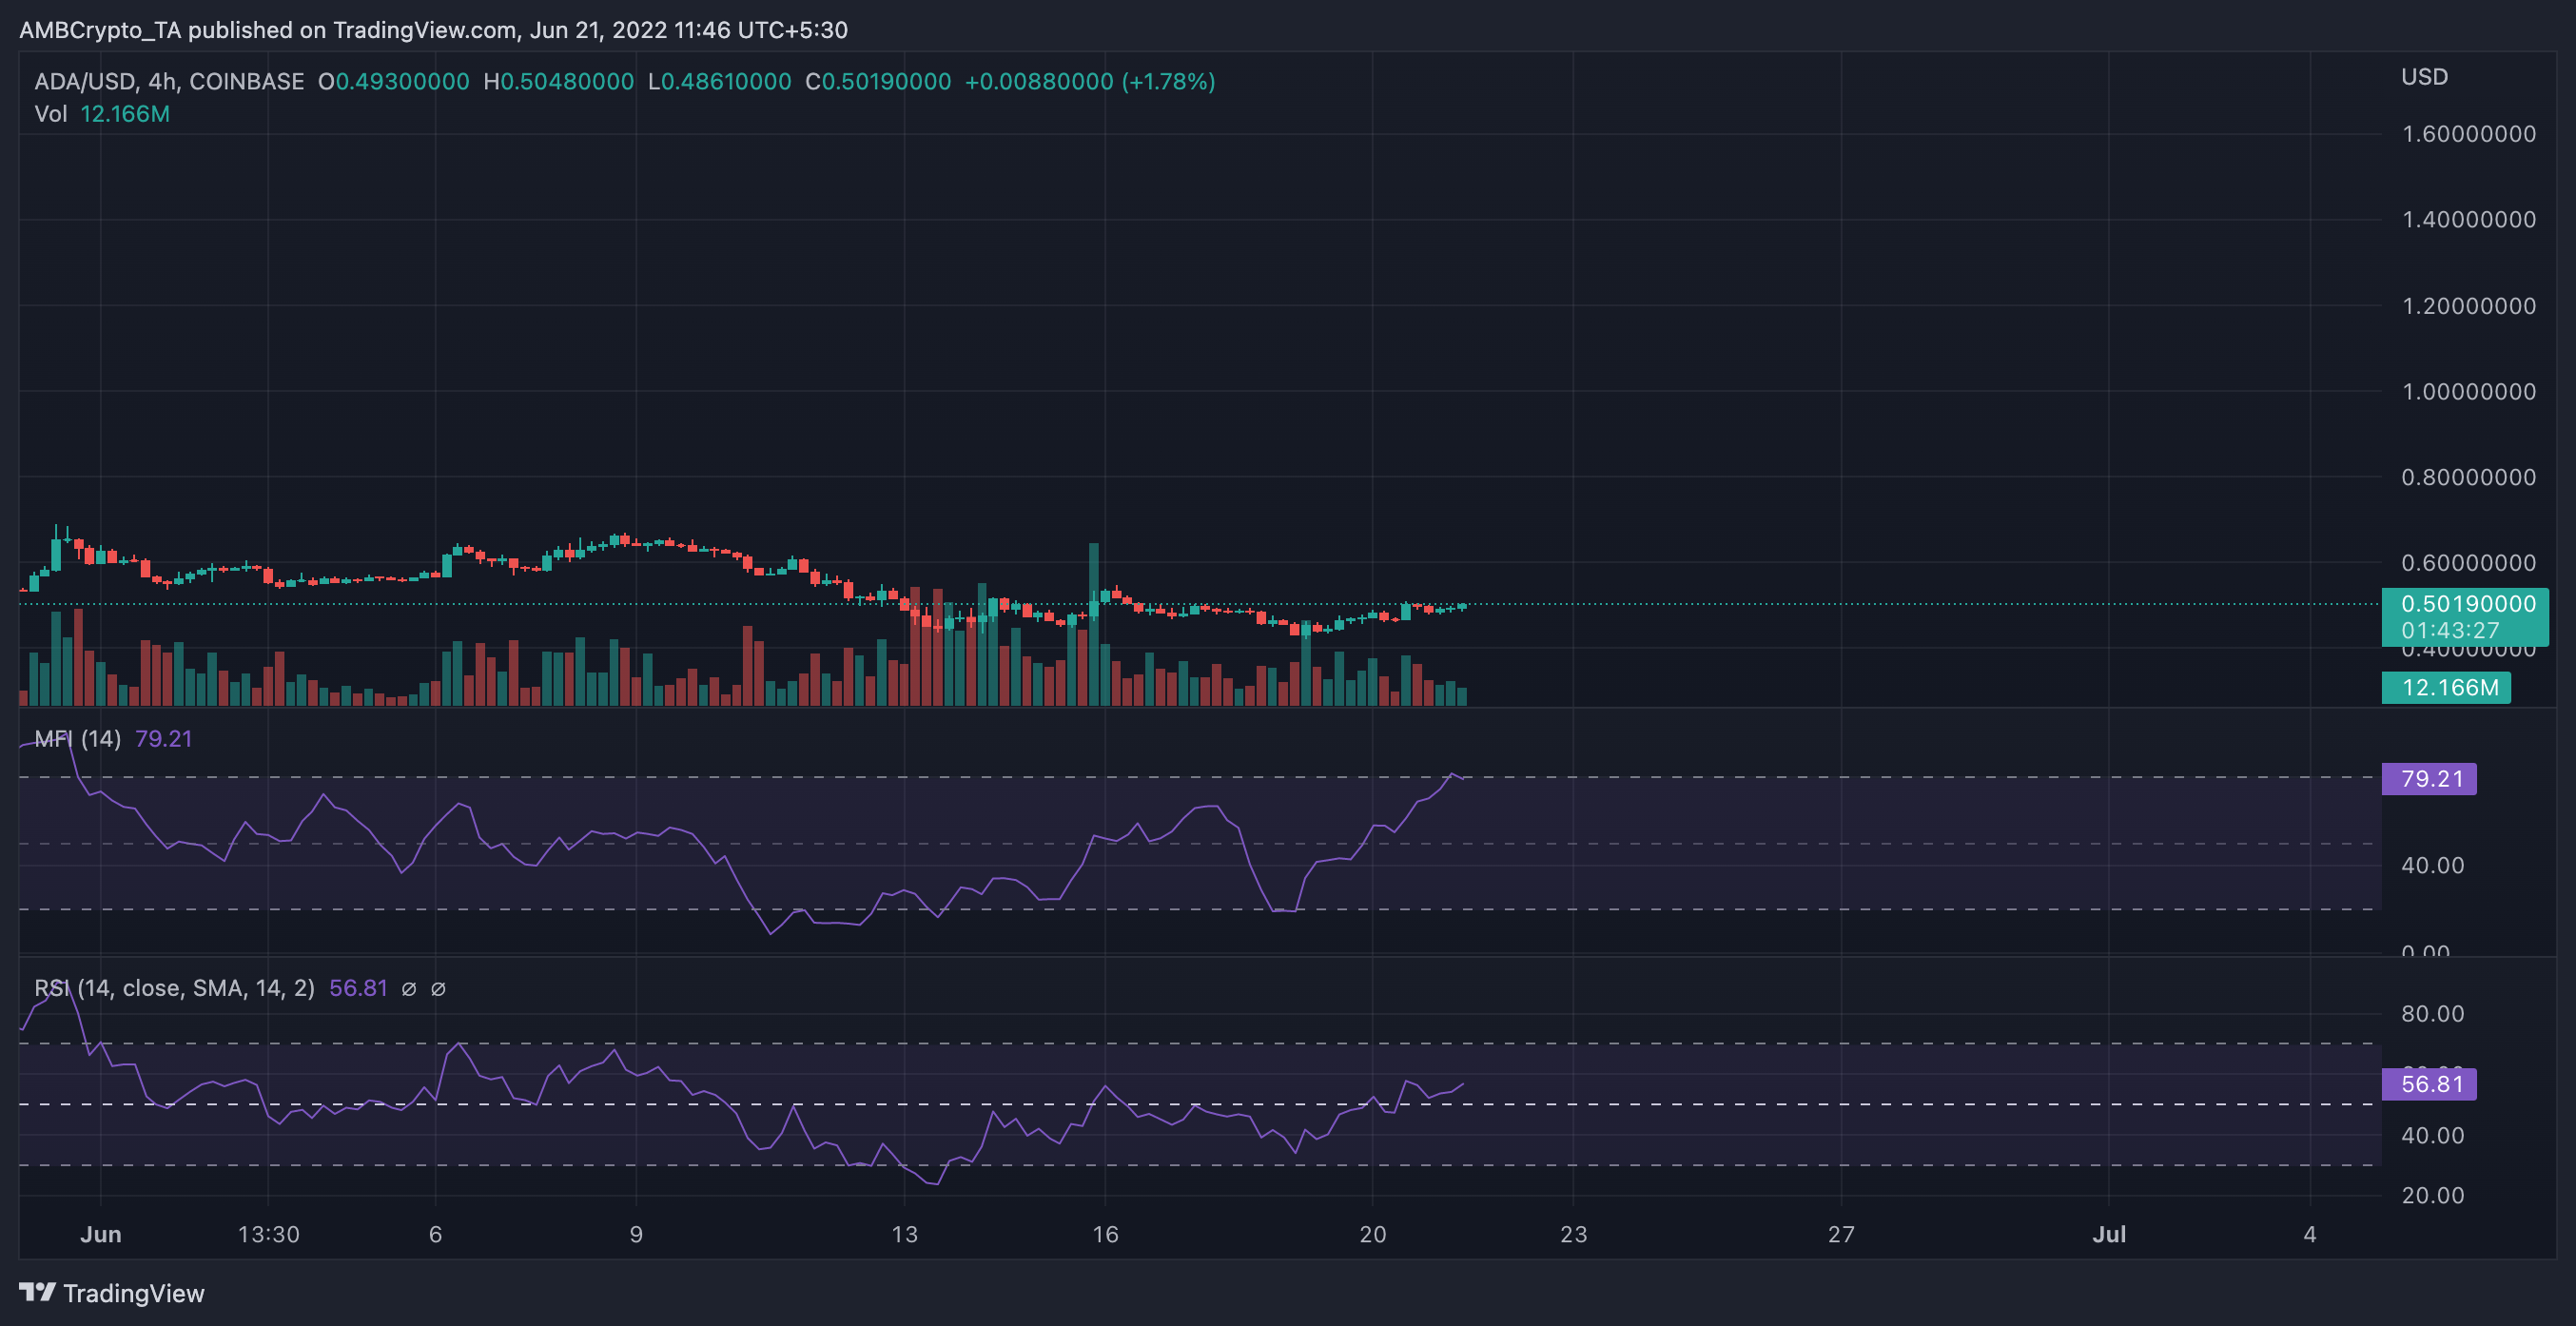Screen dimensions: 2576x1326
Task: Click the 13:30 label on the time axis
Action: coord(268,1235)
